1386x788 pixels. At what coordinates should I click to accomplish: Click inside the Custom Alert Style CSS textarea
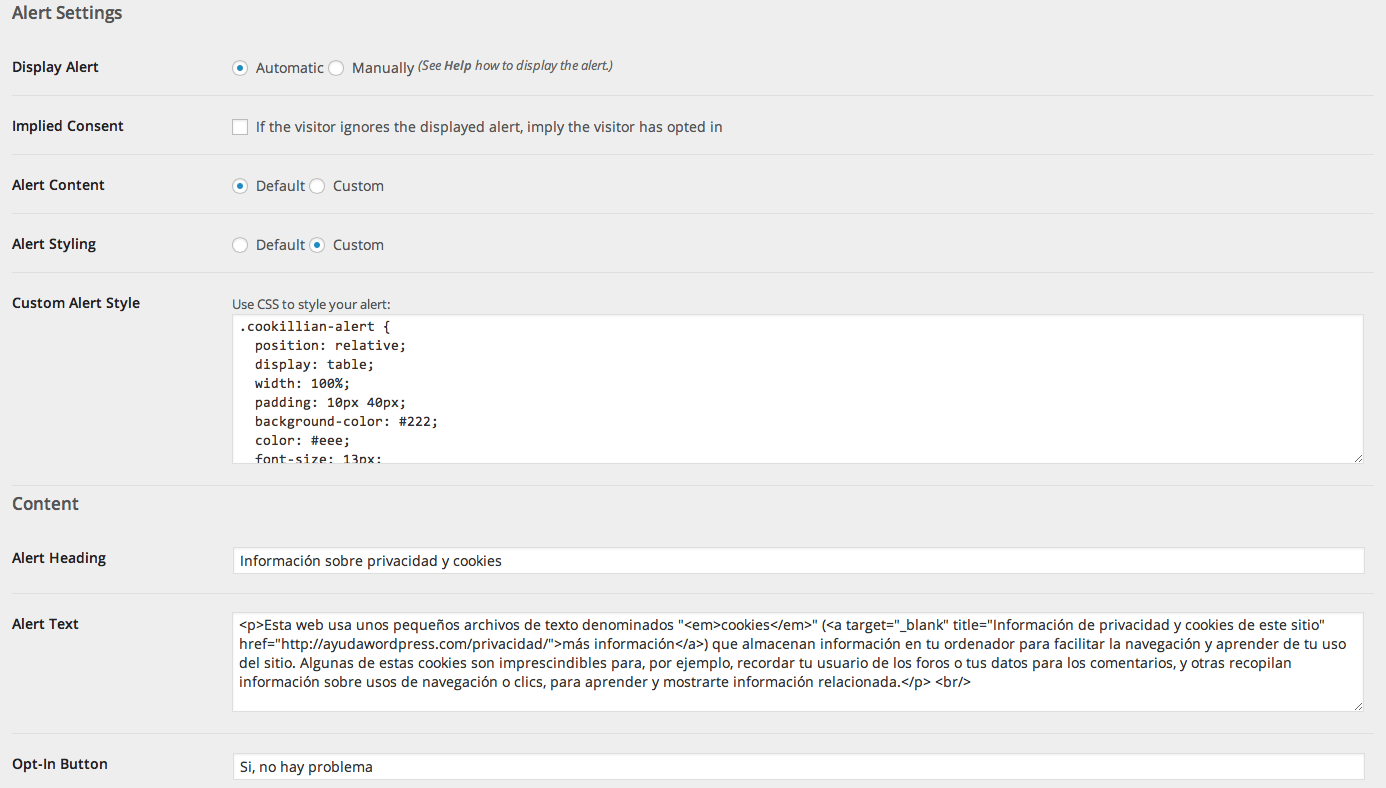797,388
